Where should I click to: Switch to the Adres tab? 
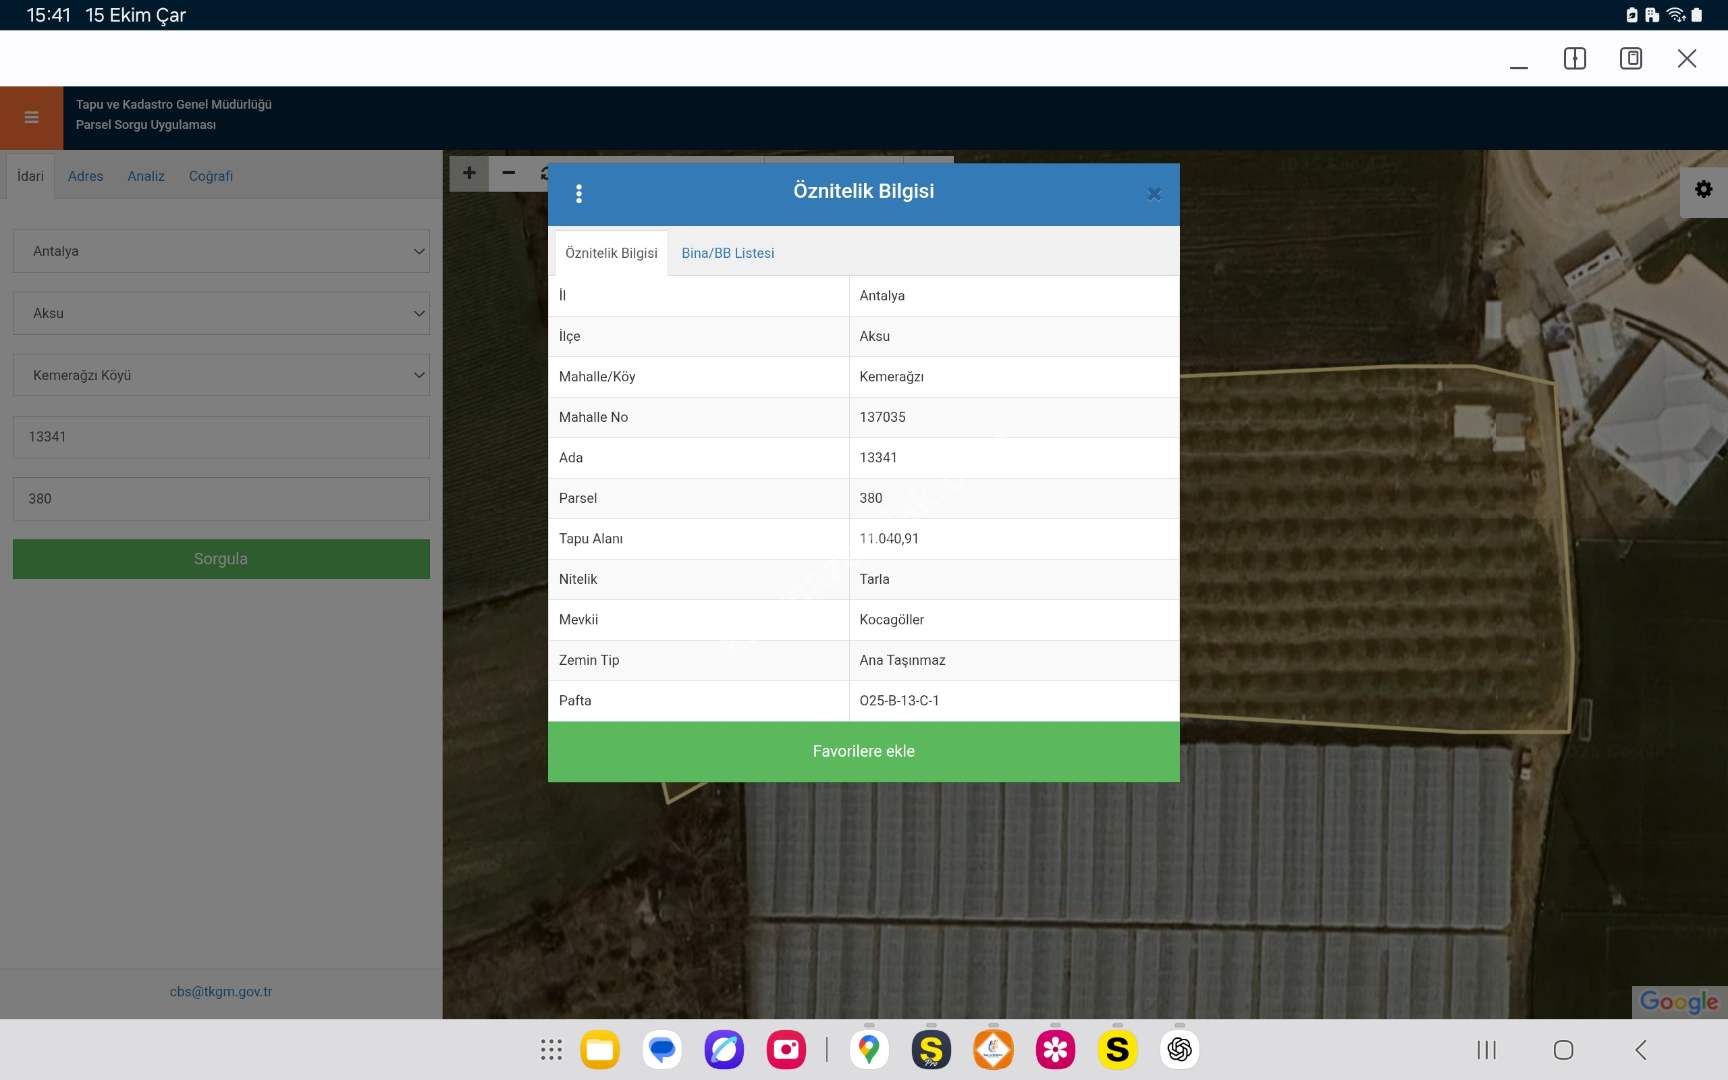pos(85,176)
